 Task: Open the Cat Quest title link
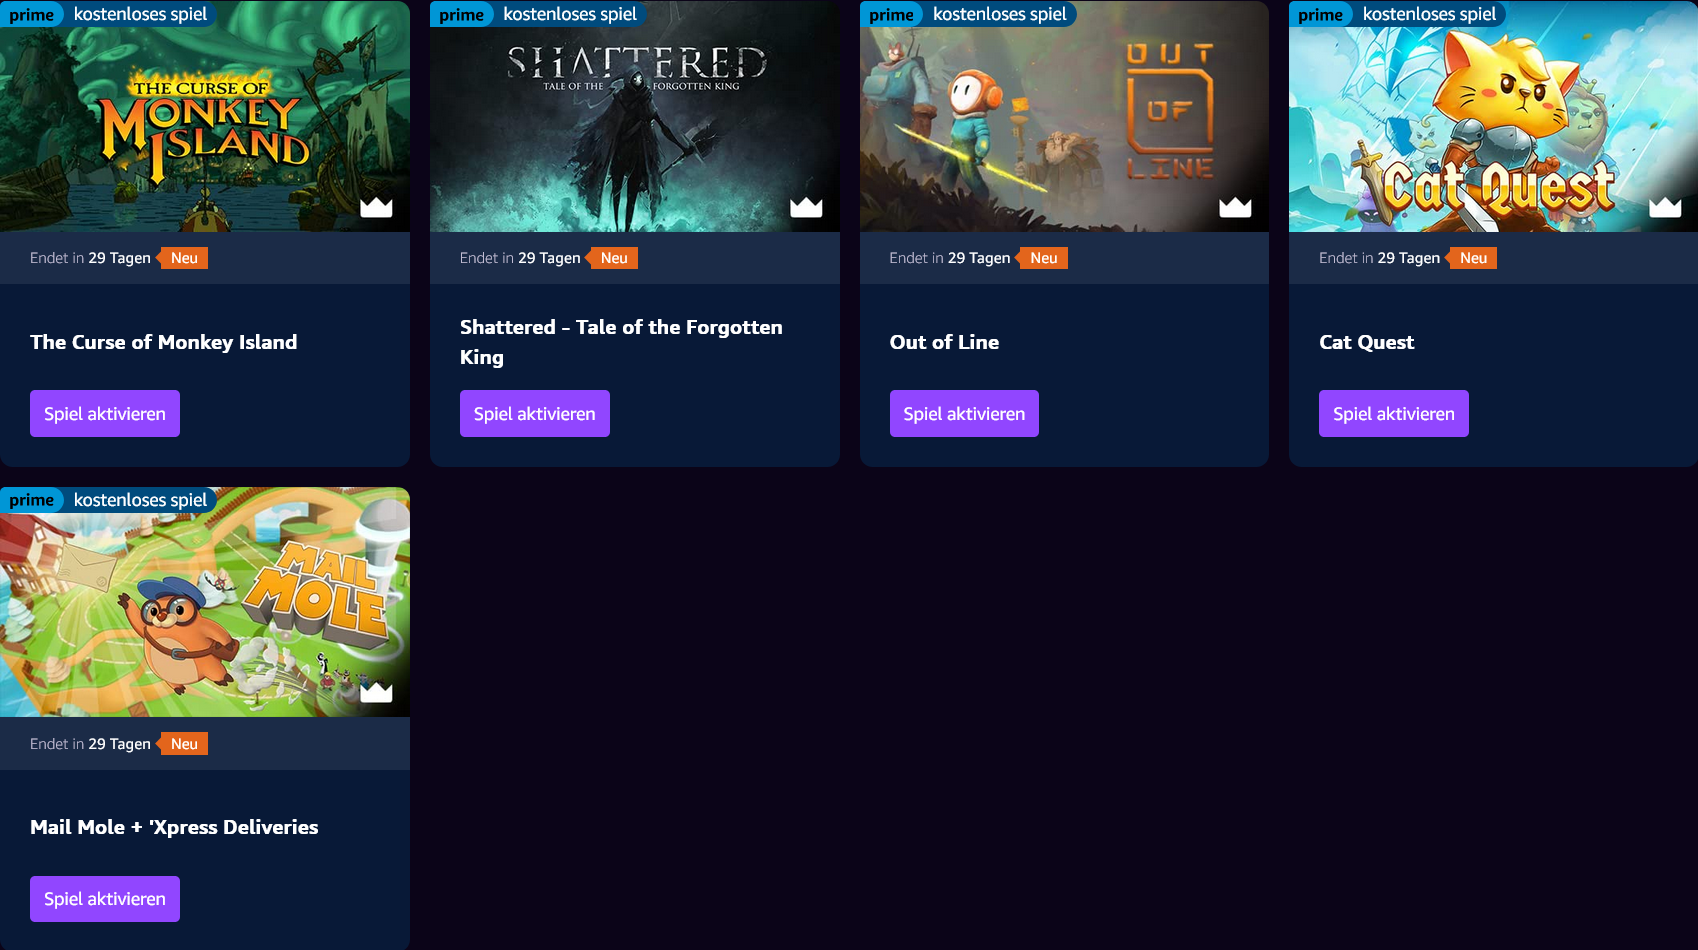1367,342
